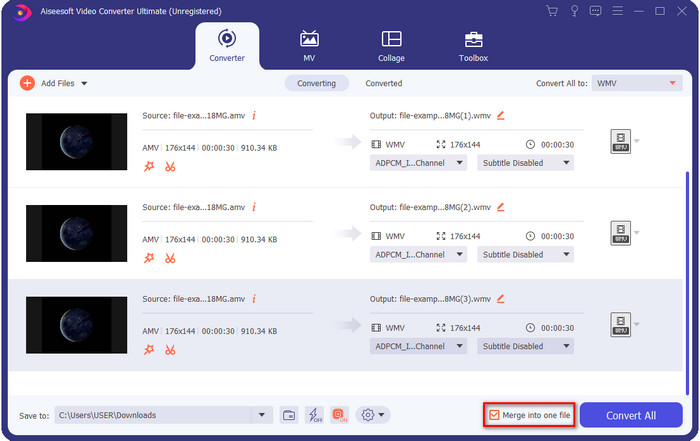Viewport: 700px width, 441px height.
Task: Click the edit effects wand icon on first video
Action: [x=150, y=165]
